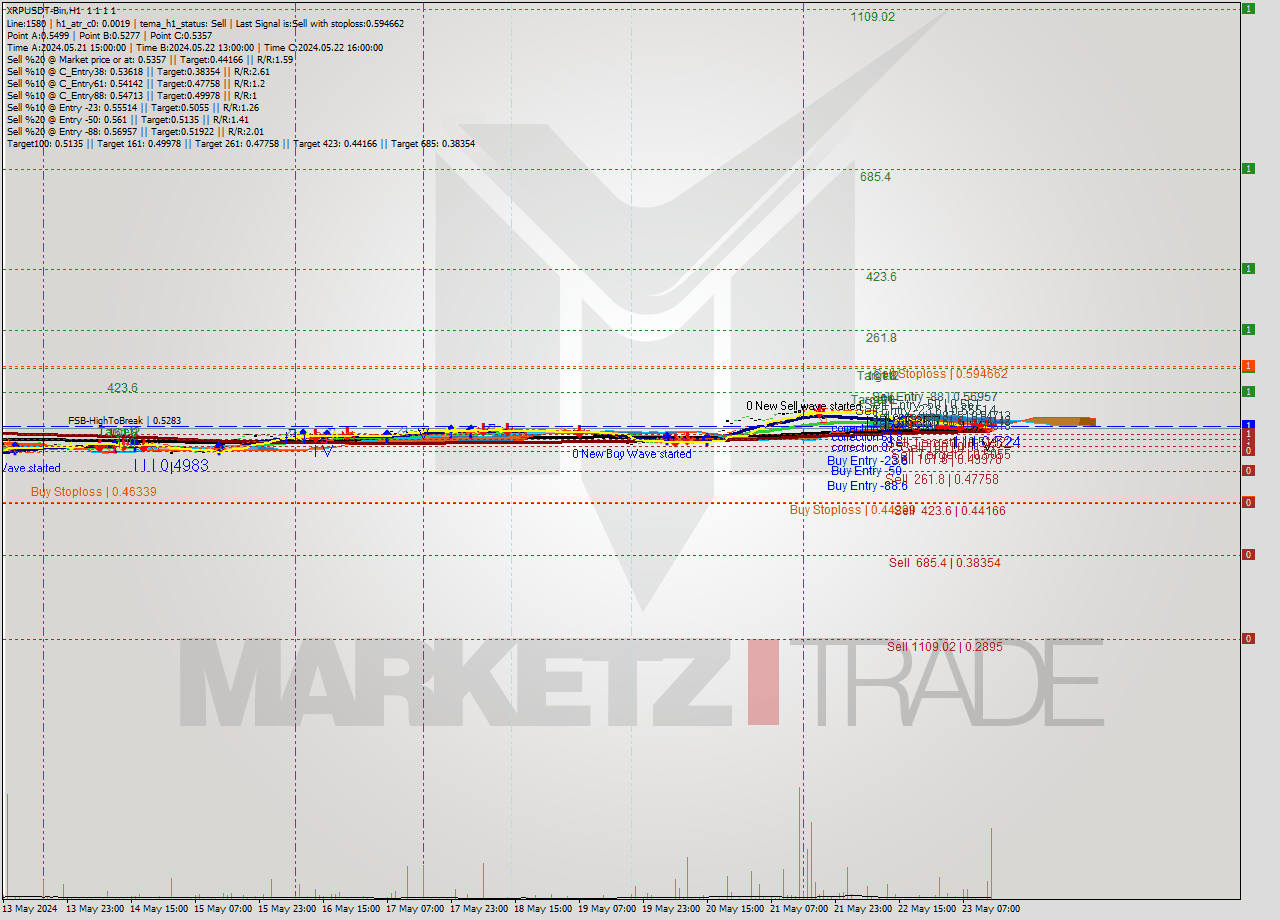This screenshot has height=920, width=1280.
Task: Click the green '1109.02' level text at top
Action: click(872, 17)
